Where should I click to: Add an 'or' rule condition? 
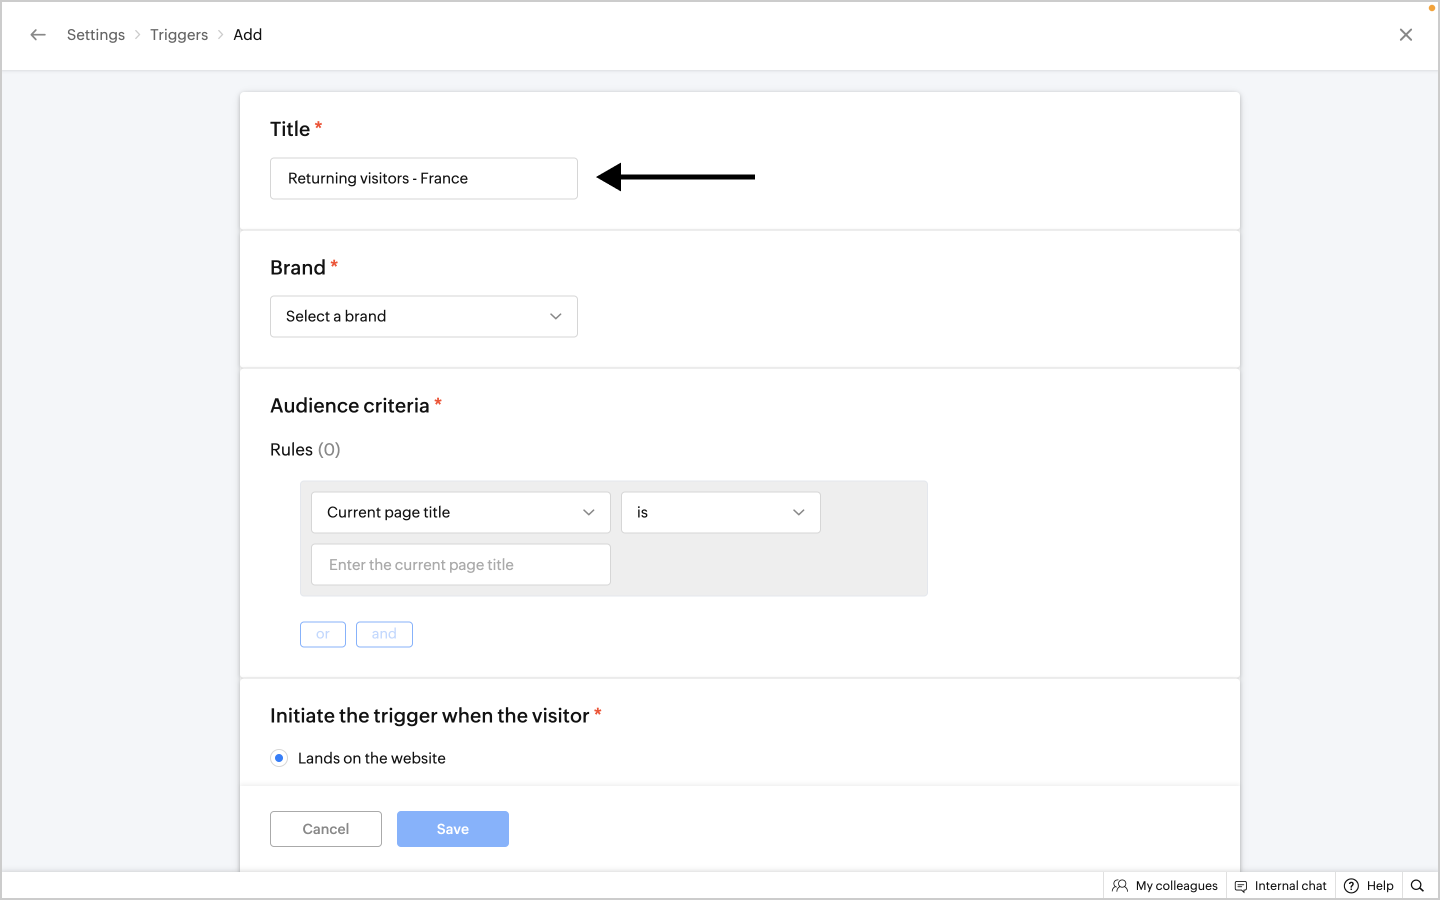(323, 634)
